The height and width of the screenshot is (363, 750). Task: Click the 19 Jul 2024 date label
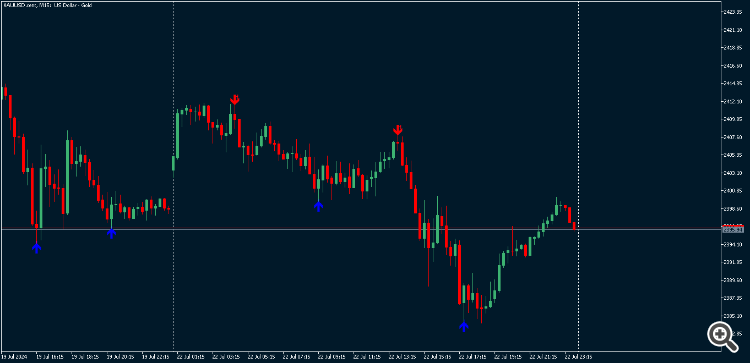coord(14,357)
